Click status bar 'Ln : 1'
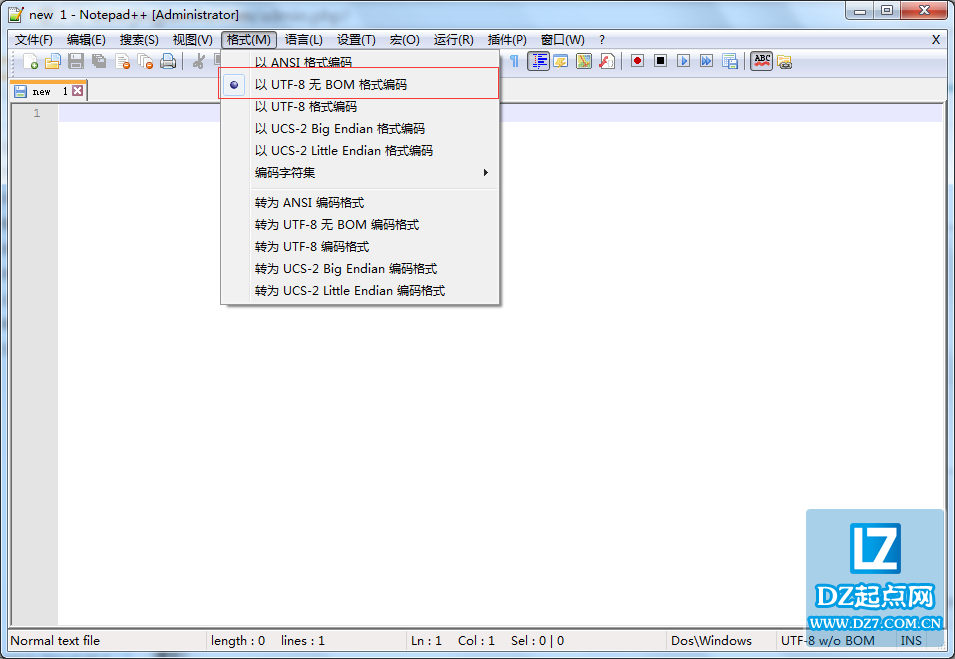 click(x=426, y=641)
